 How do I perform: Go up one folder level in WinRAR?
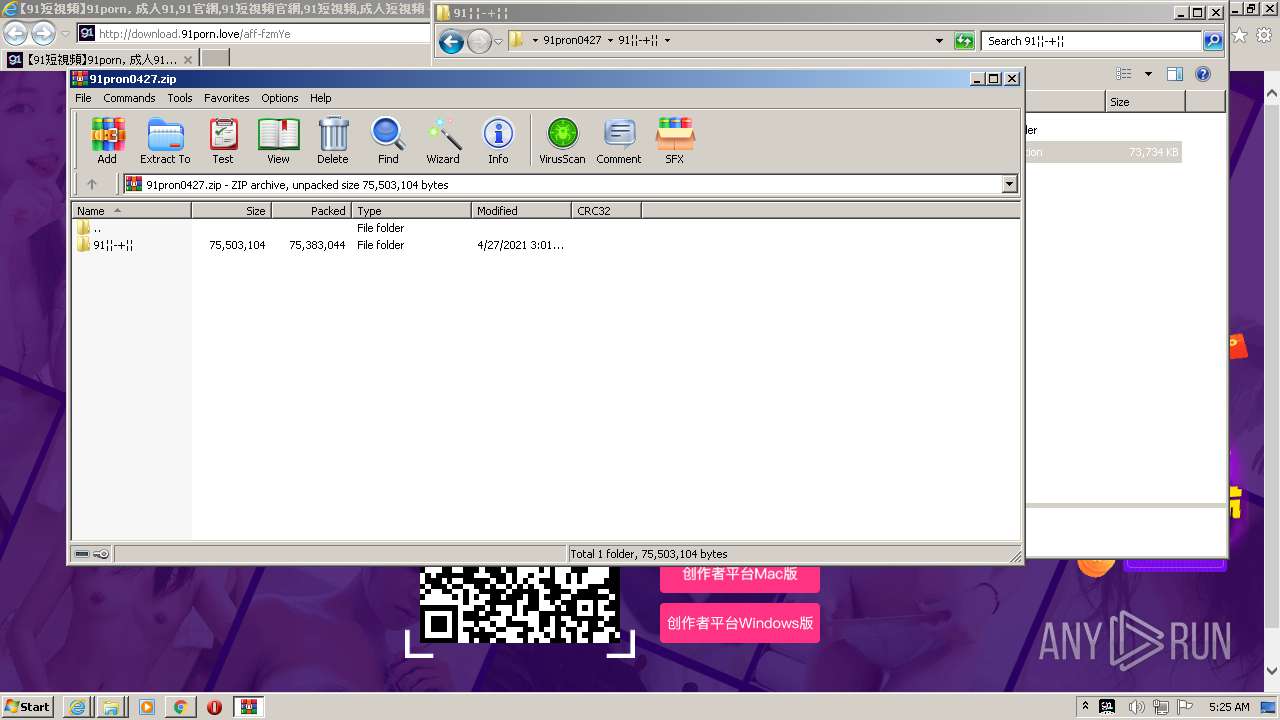click(x=92, y=184)
